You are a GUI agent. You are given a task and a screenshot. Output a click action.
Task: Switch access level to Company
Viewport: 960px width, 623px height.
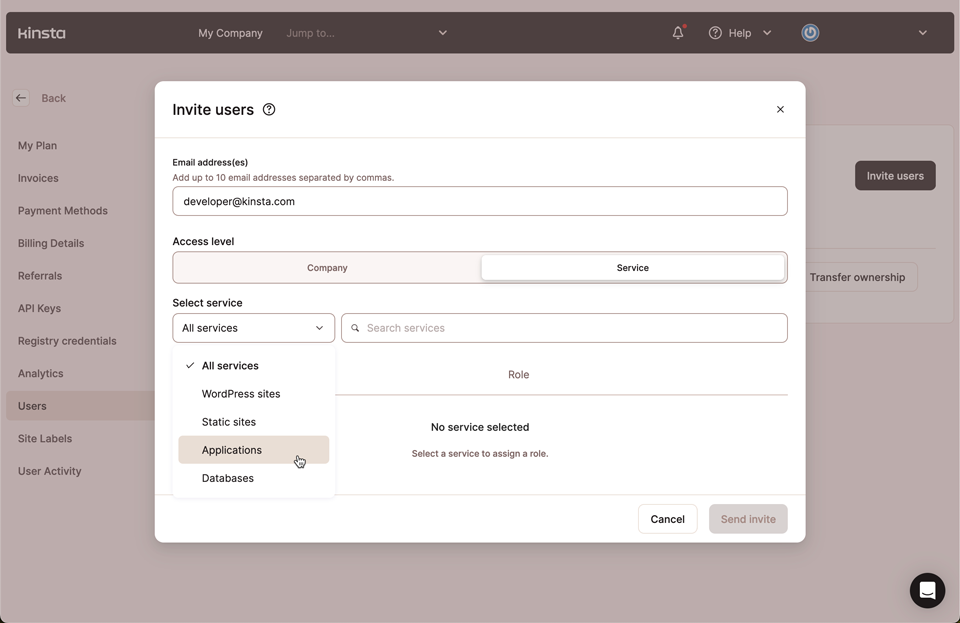click(327, 267)
